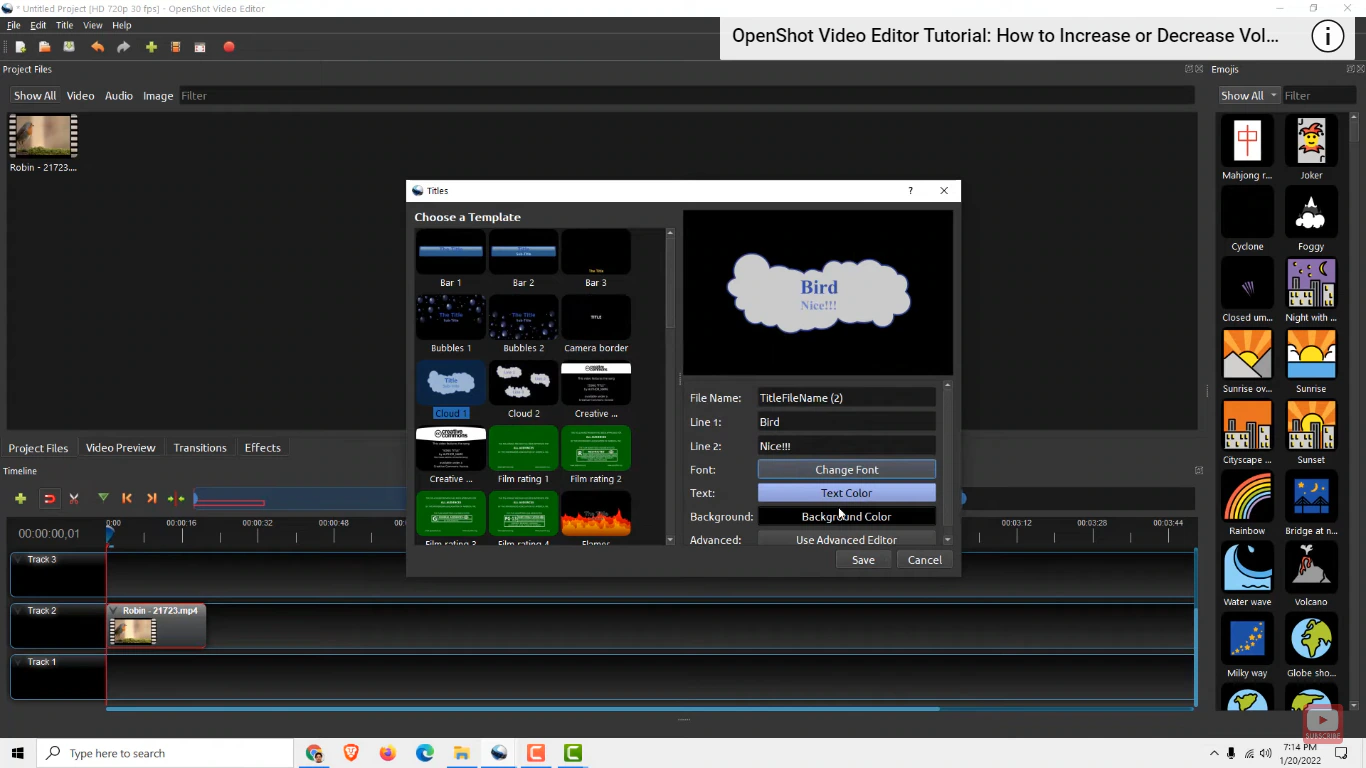Center the timeline on the playhead icon
The width and height of the screenshot is (1366, 768).
(x=176, y=498)
